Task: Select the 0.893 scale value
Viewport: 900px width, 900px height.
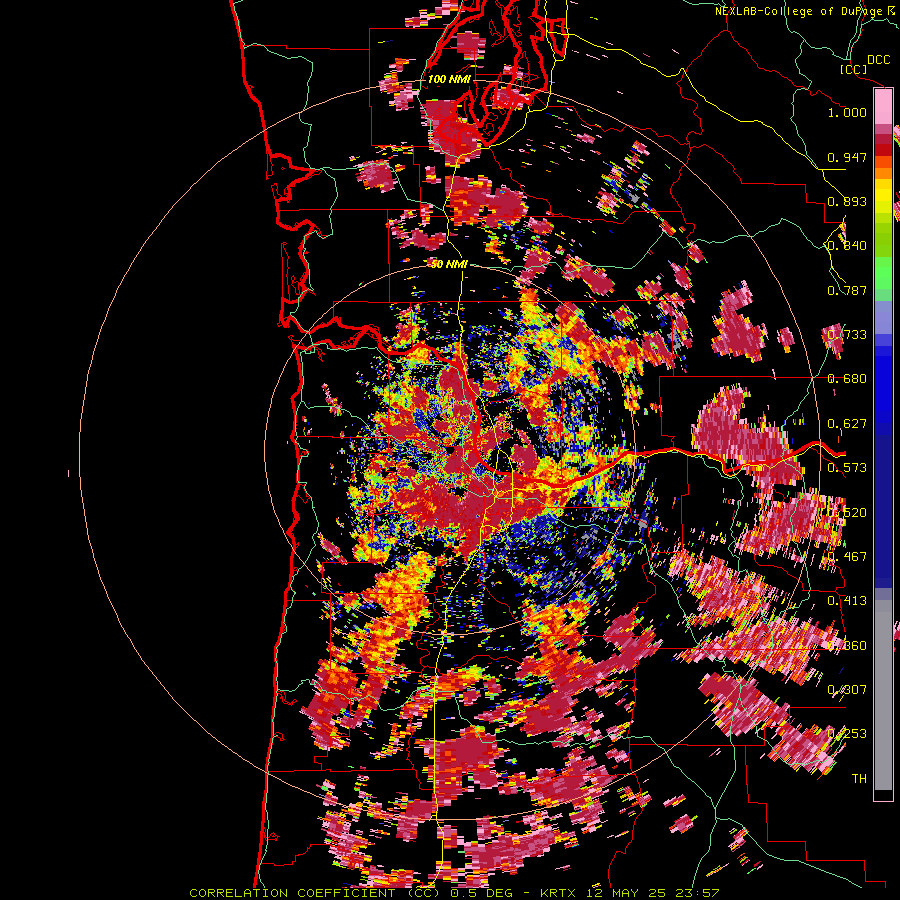Action: 847,201
